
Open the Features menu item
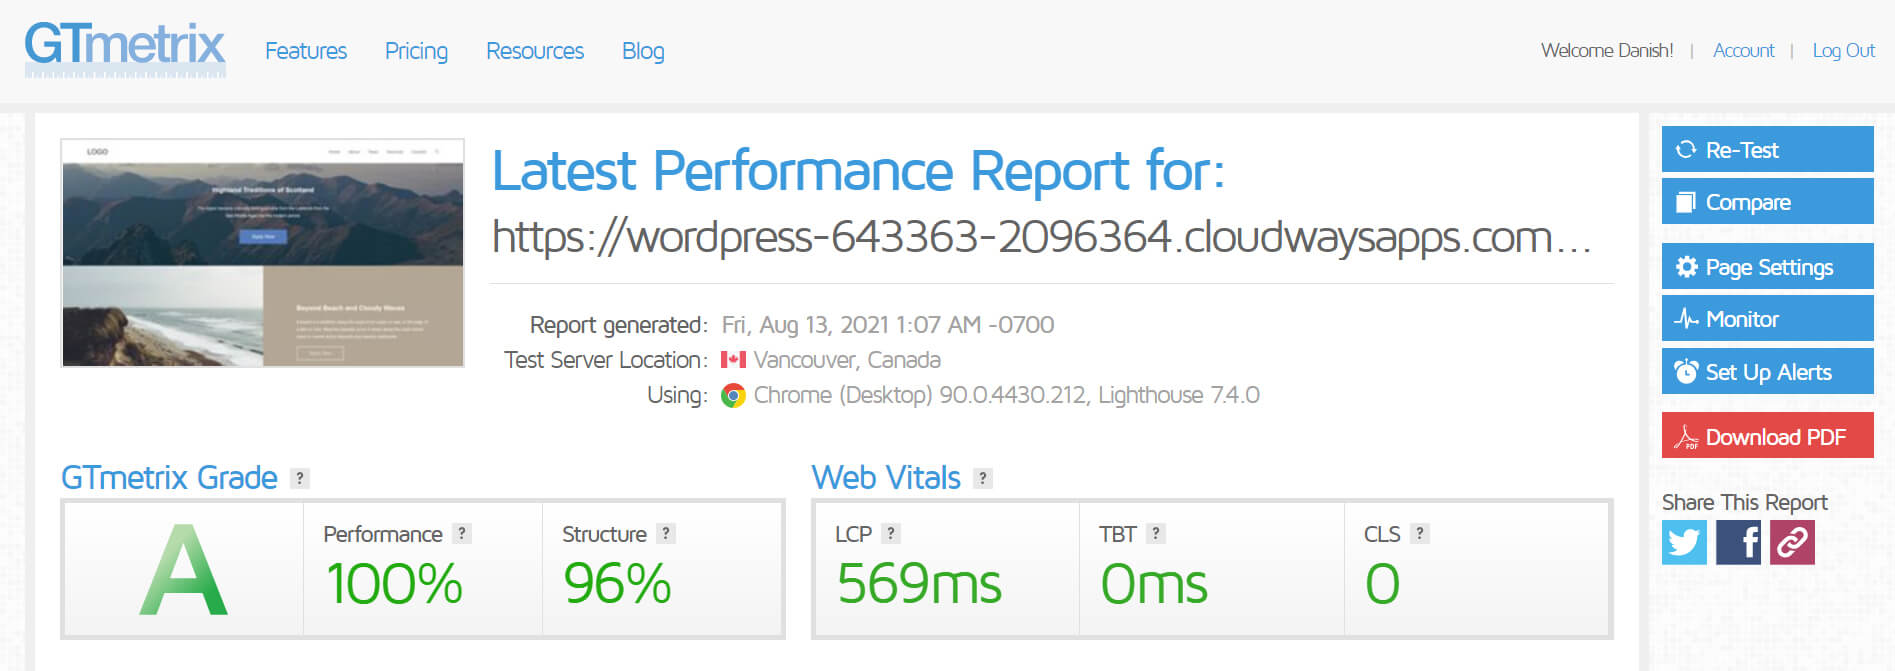(x=306, y=51)
